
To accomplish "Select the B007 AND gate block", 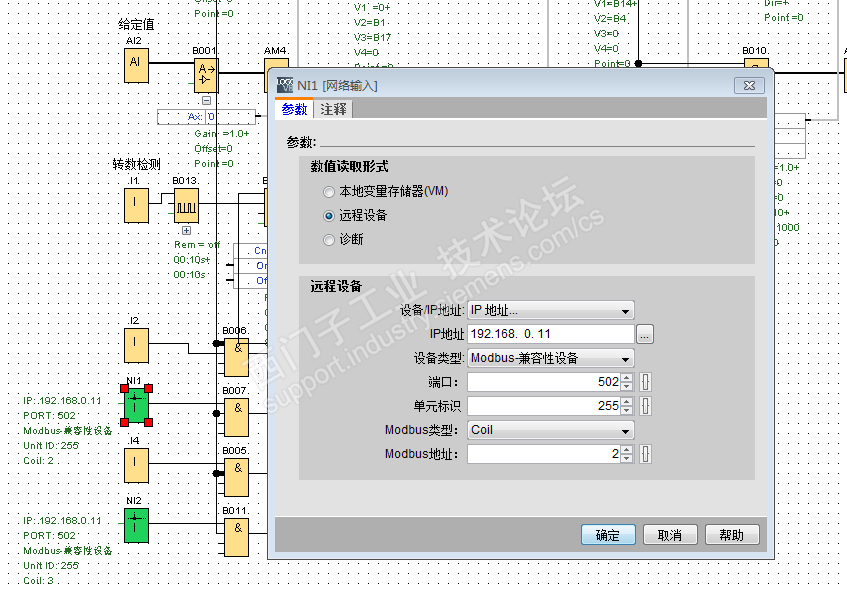I will 237,417.
